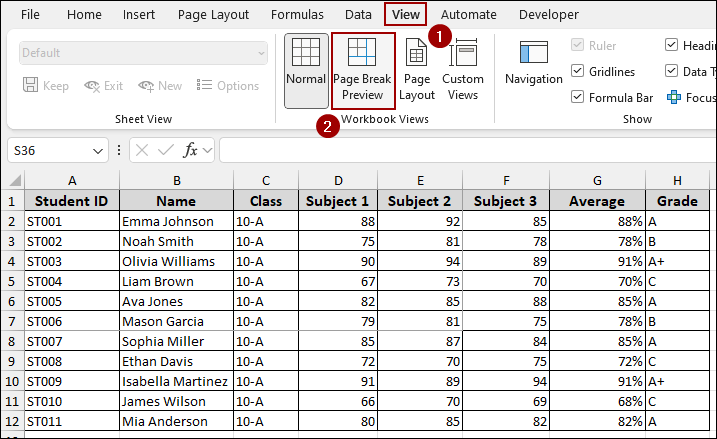The width and height of the screenshot is (717, 439).
Task: Switch to the Developer tab
Action: click(x=548, y=15)
